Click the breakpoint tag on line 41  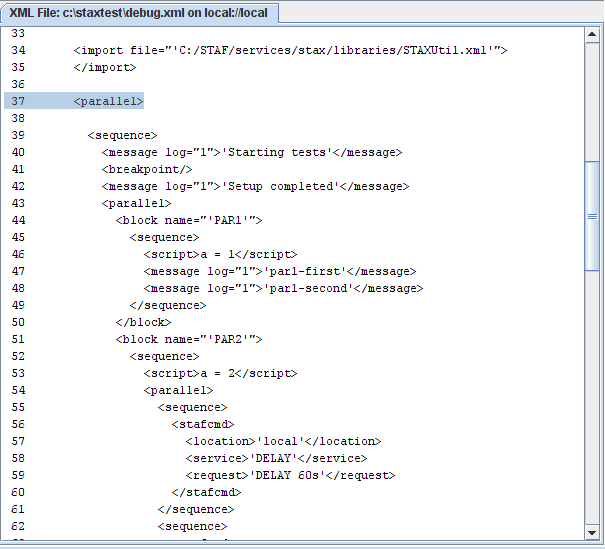pos(147,169)
